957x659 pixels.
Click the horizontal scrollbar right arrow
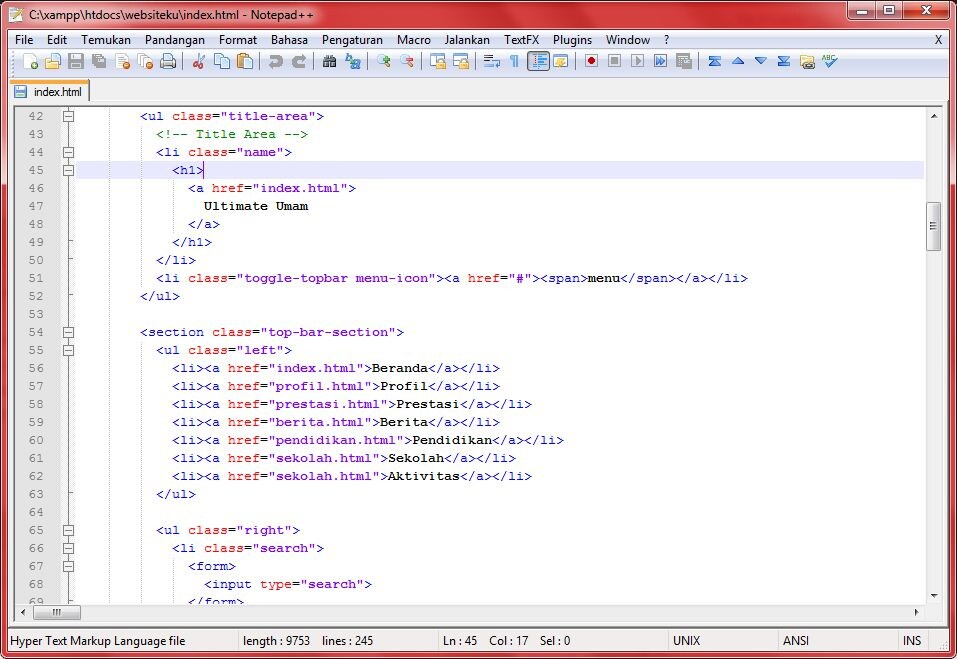click(x=916, y=612)
